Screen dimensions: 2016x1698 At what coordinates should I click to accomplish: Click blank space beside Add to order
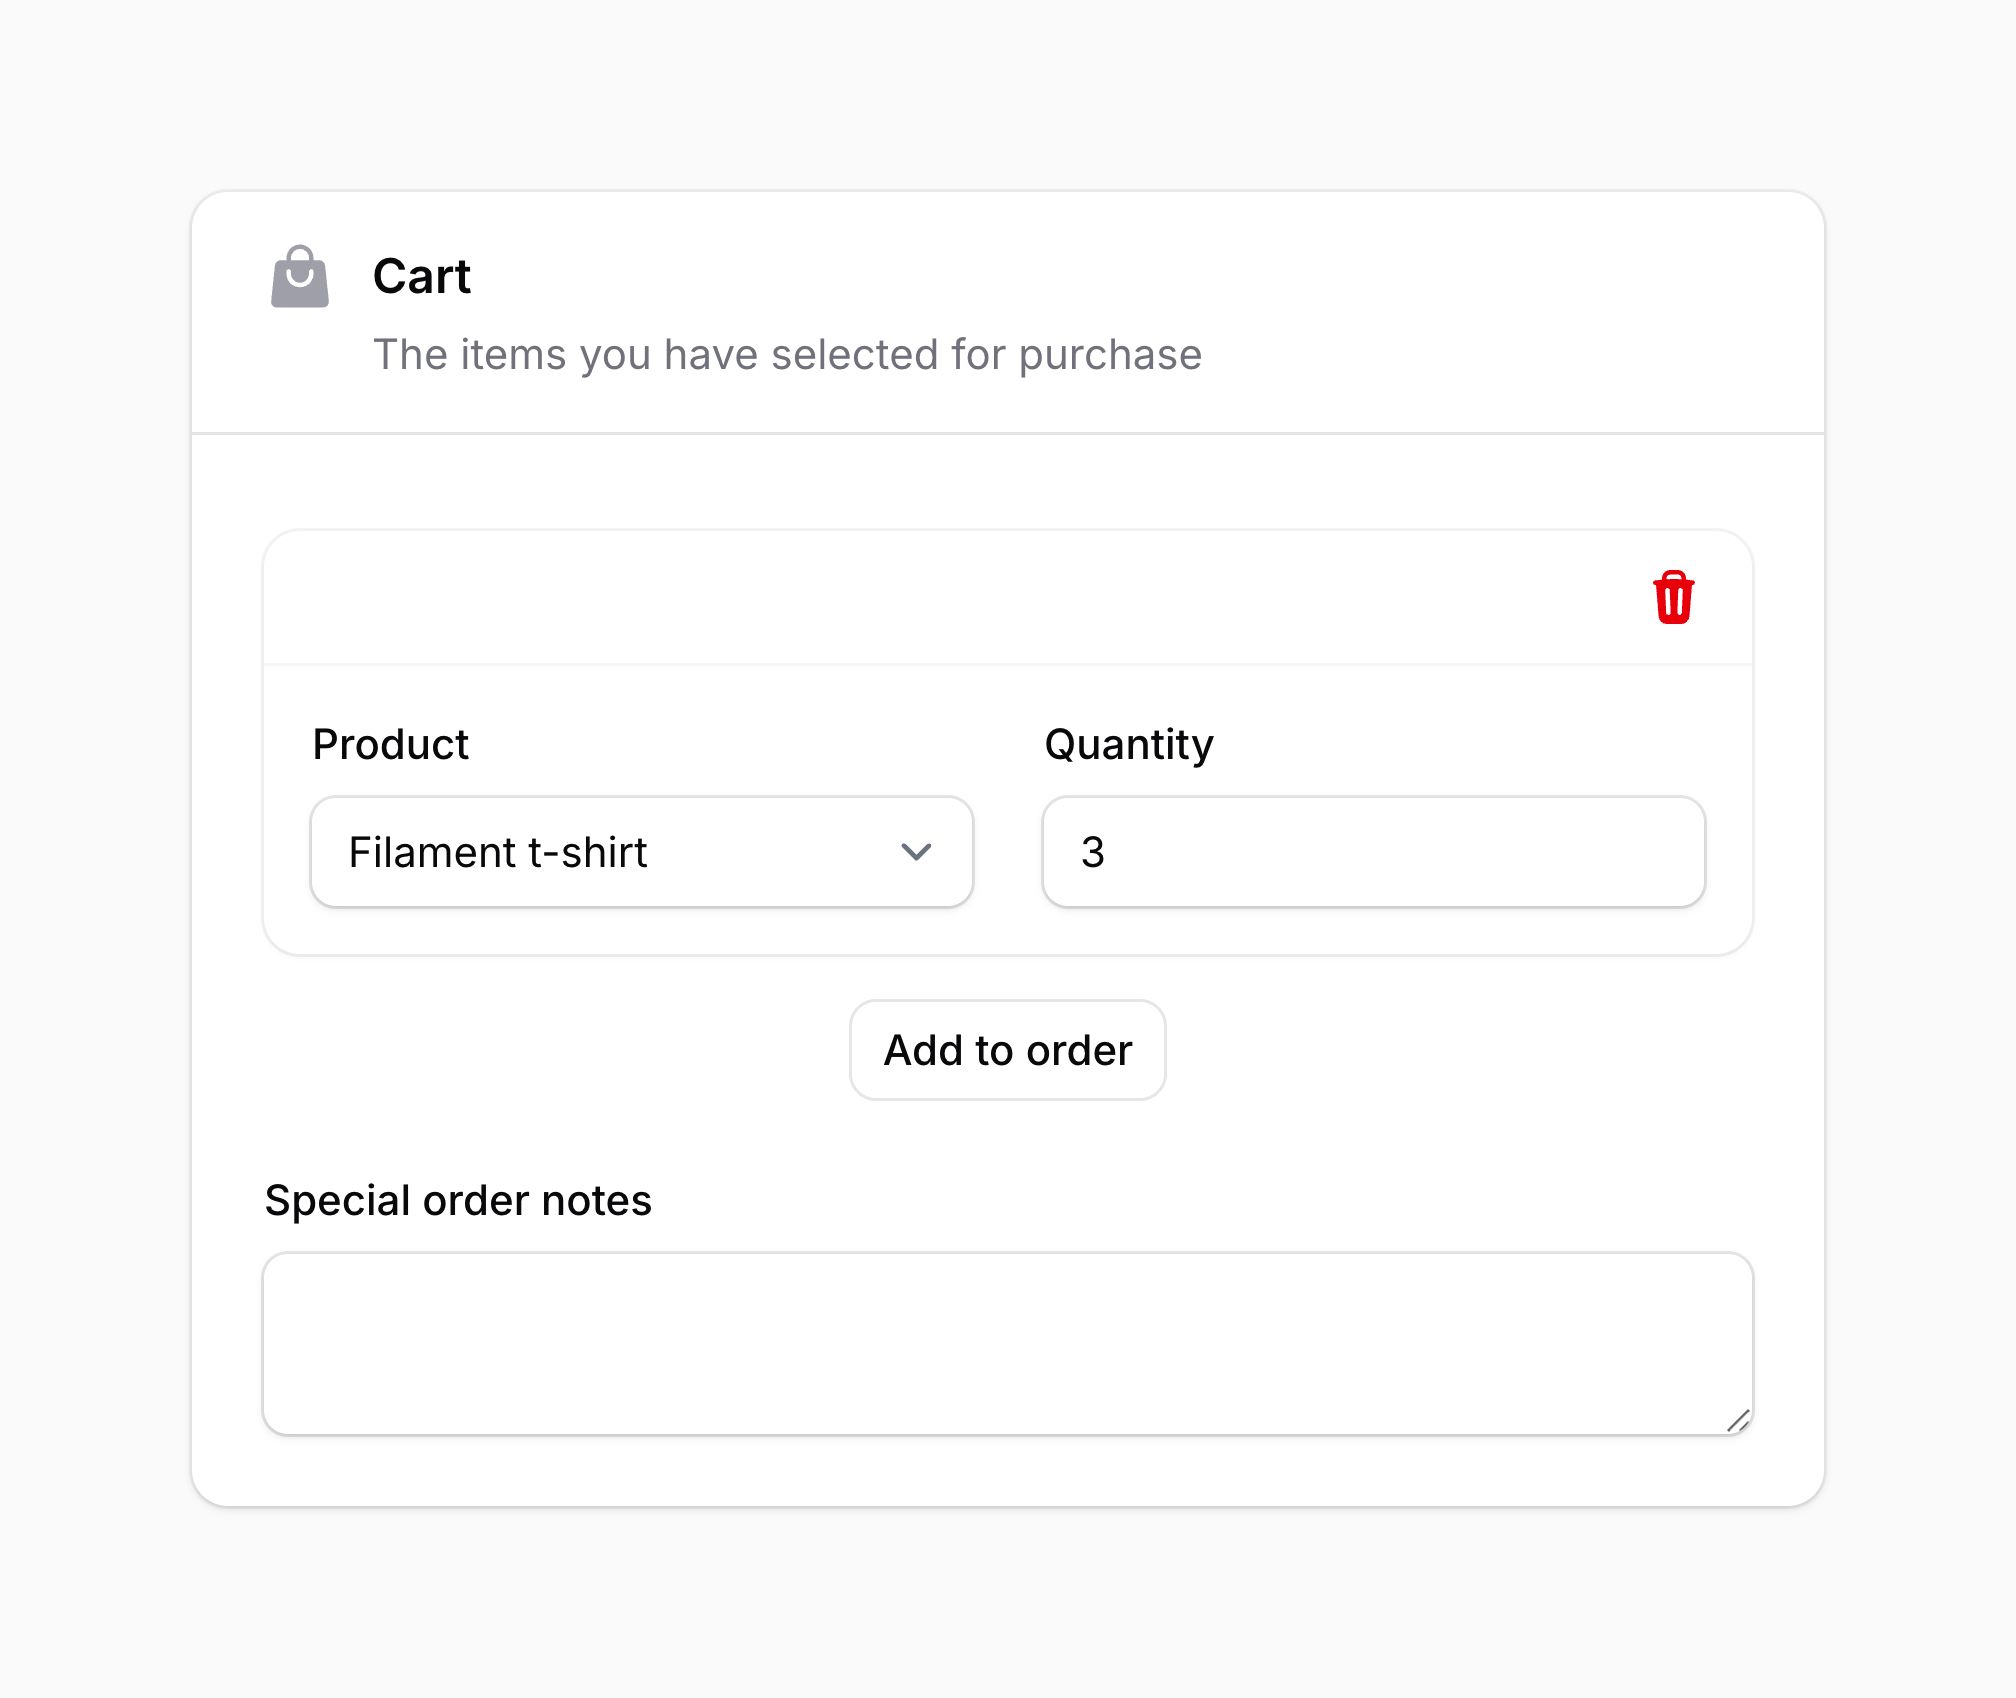point(1450,1050)
